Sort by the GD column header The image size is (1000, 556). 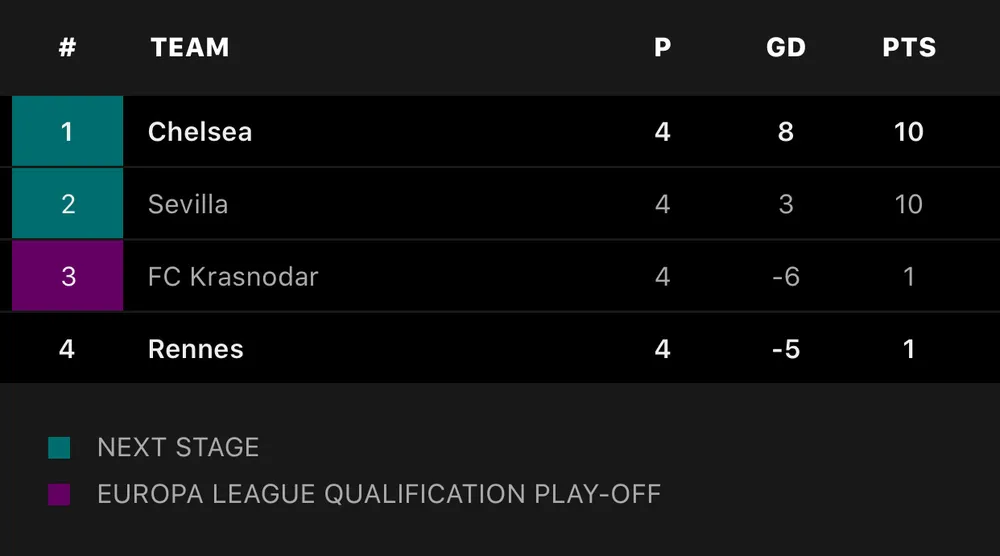click(786, 47)
